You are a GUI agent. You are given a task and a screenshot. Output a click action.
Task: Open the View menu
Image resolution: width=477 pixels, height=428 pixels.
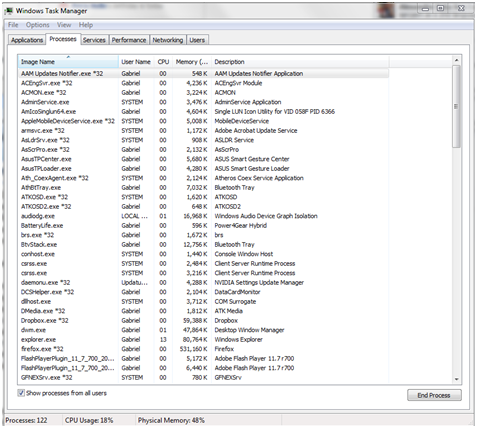64,25
